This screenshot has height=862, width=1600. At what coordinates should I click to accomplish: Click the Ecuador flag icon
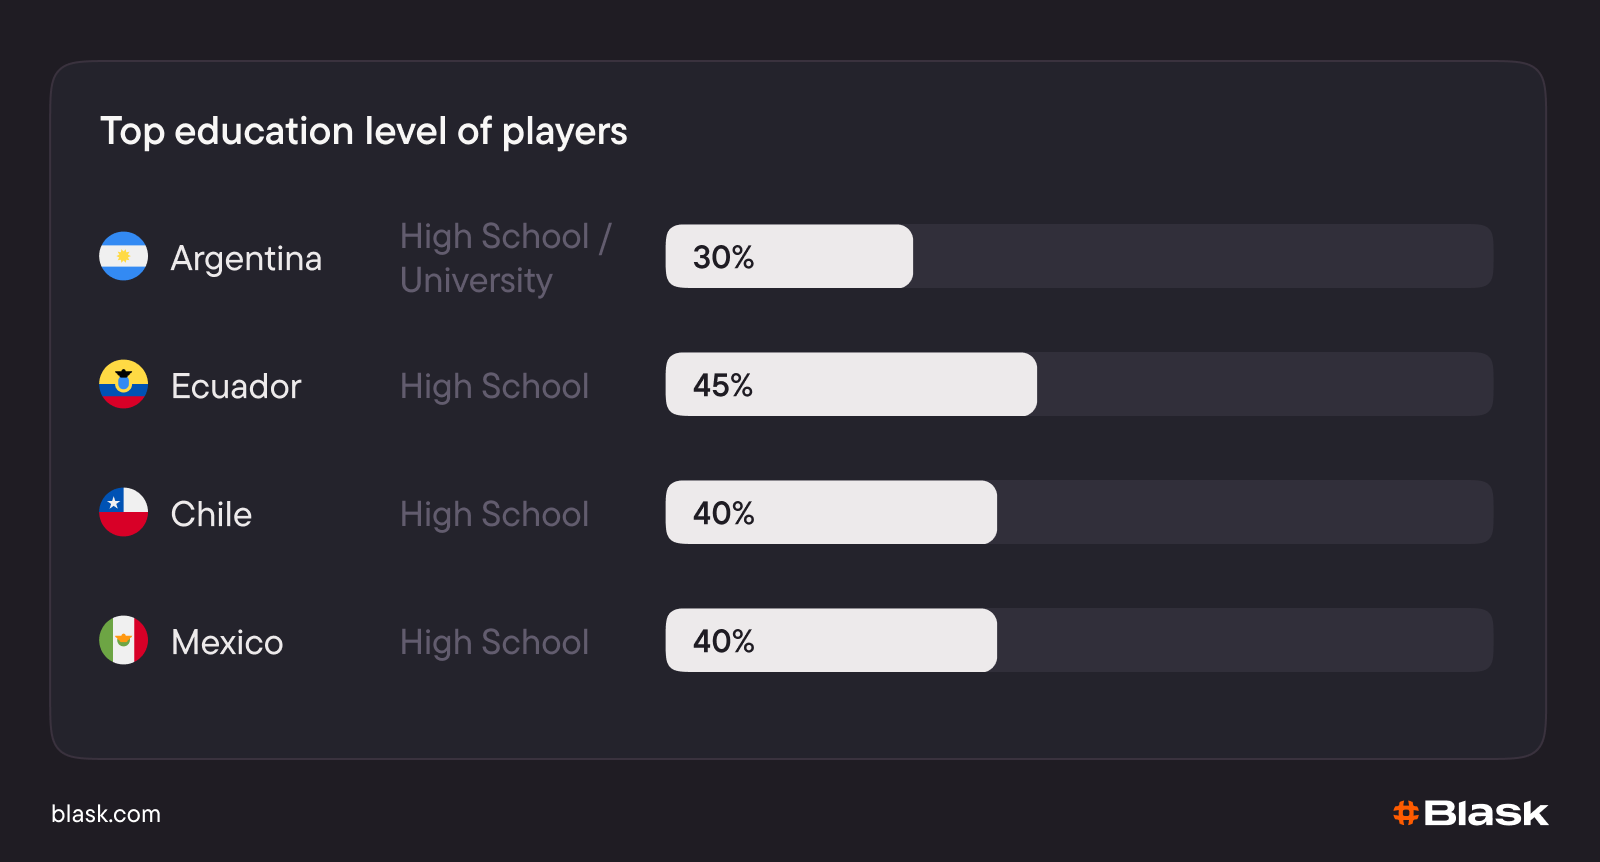coord(123,384)
